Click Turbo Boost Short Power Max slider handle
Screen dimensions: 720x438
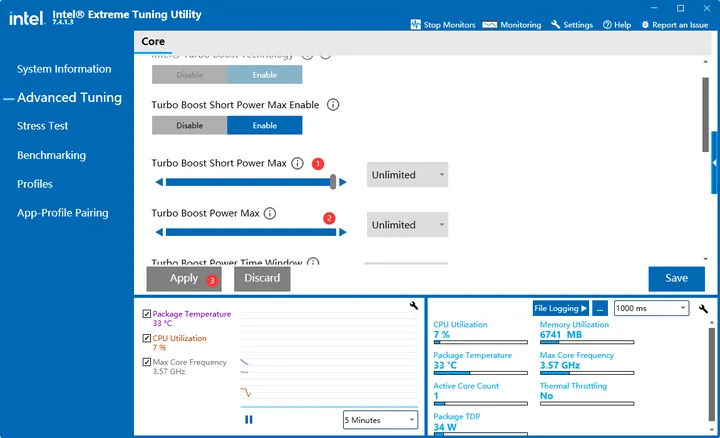(333, 182)
